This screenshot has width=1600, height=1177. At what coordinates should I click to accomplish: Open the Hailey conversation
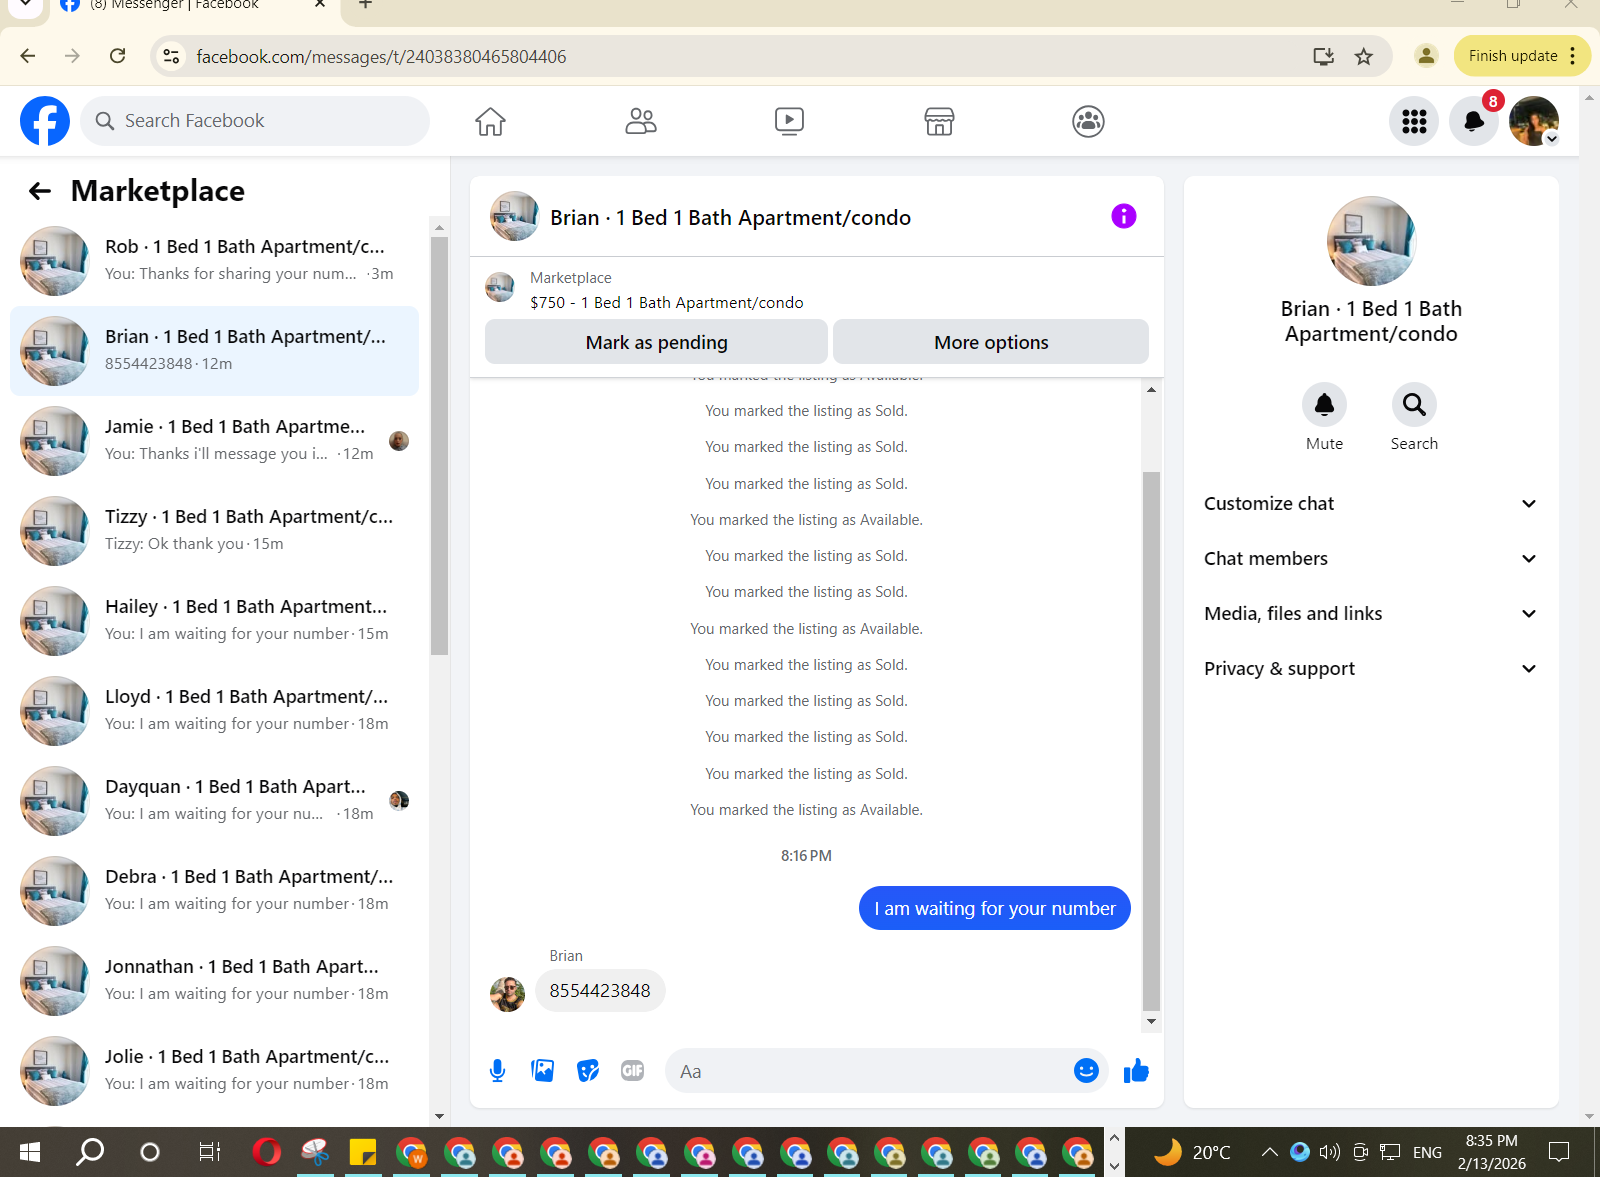pyautogui.click(x=214, y=621)
